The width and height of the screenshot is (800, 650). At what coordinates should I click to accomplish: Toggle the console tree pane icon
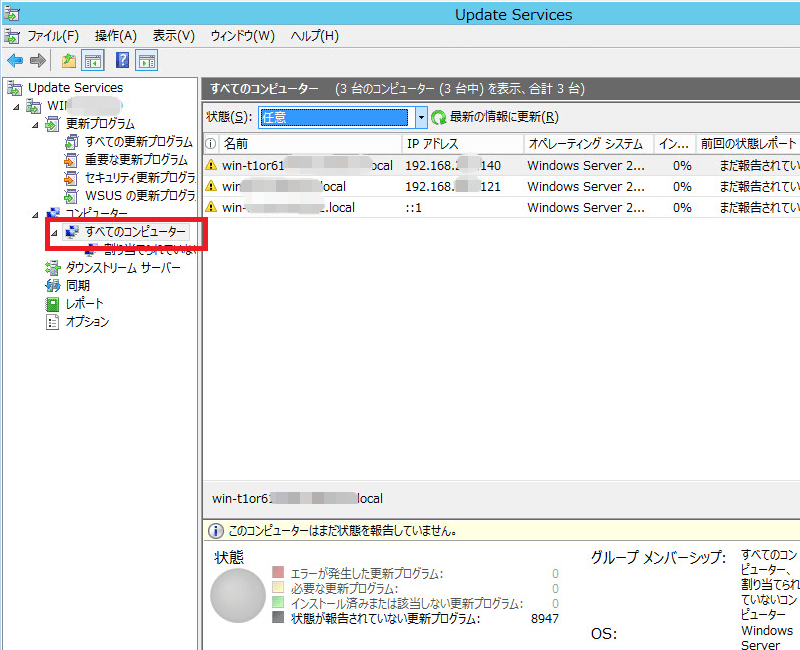[x=93, y=61]
